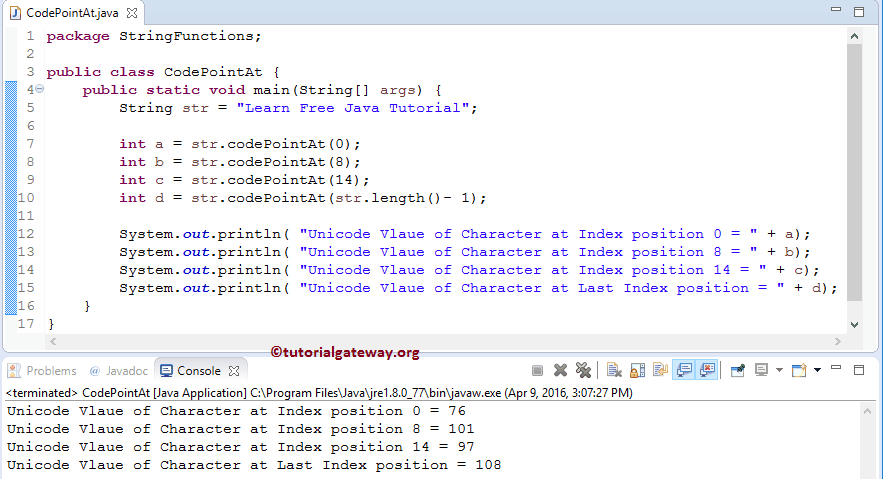Toggle the Scroll Lock console icon
This screenshot has width=883, height=479.
pos(637,370)
